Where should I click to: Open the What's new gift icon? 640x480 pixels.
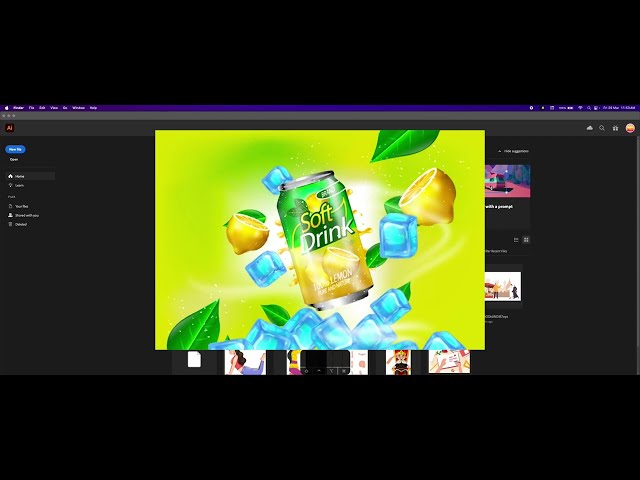616,128
